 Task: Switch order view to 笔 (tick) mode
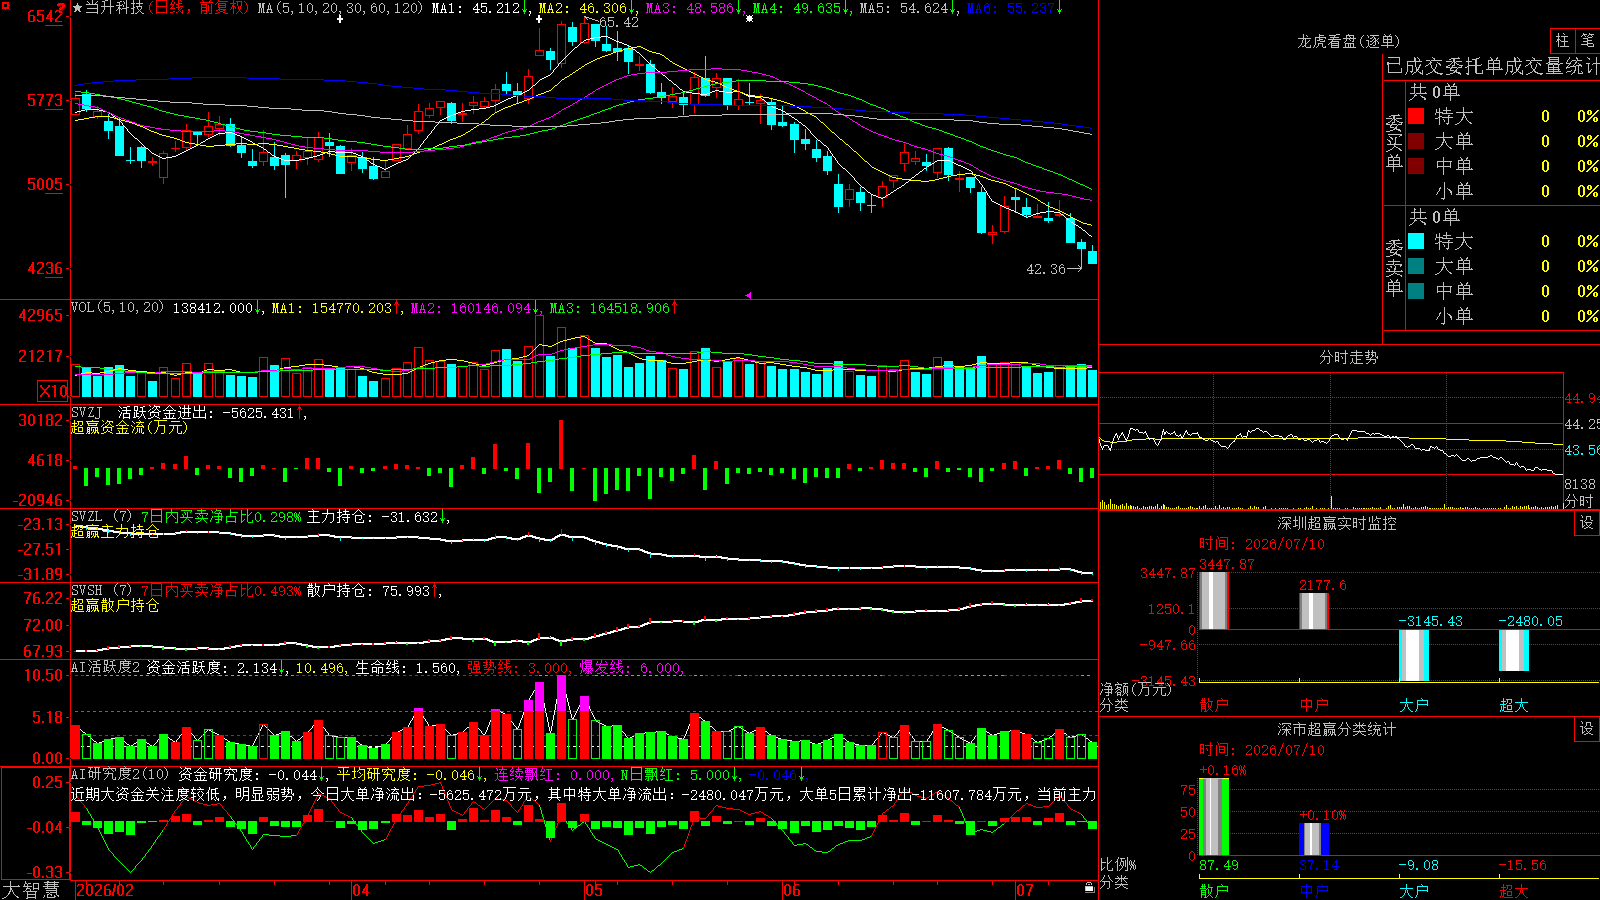tap(1588, 41)
